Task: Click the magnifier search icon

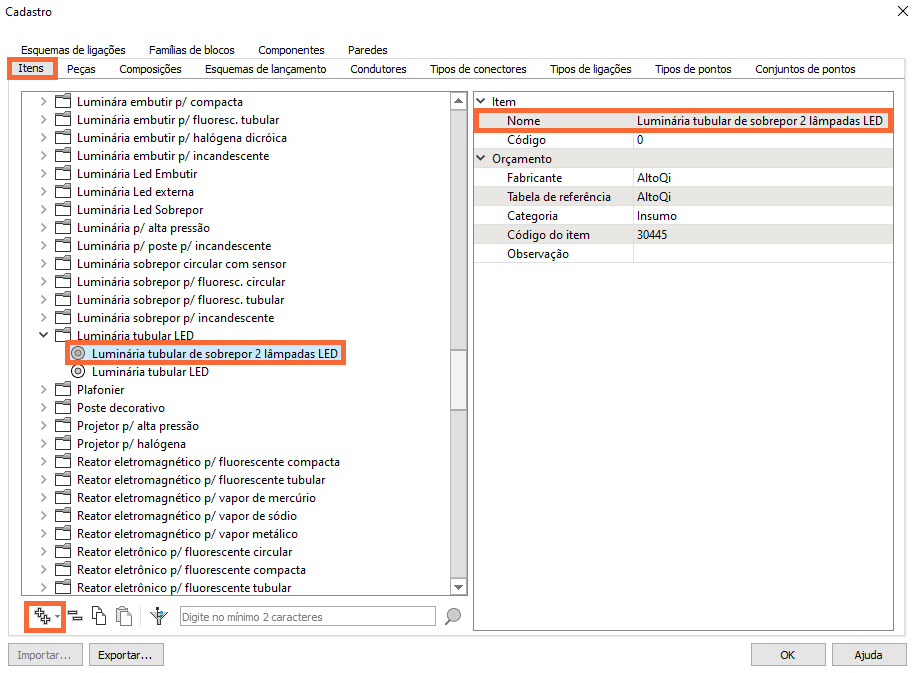Action: pyautogui.click(x=453, y=617)
